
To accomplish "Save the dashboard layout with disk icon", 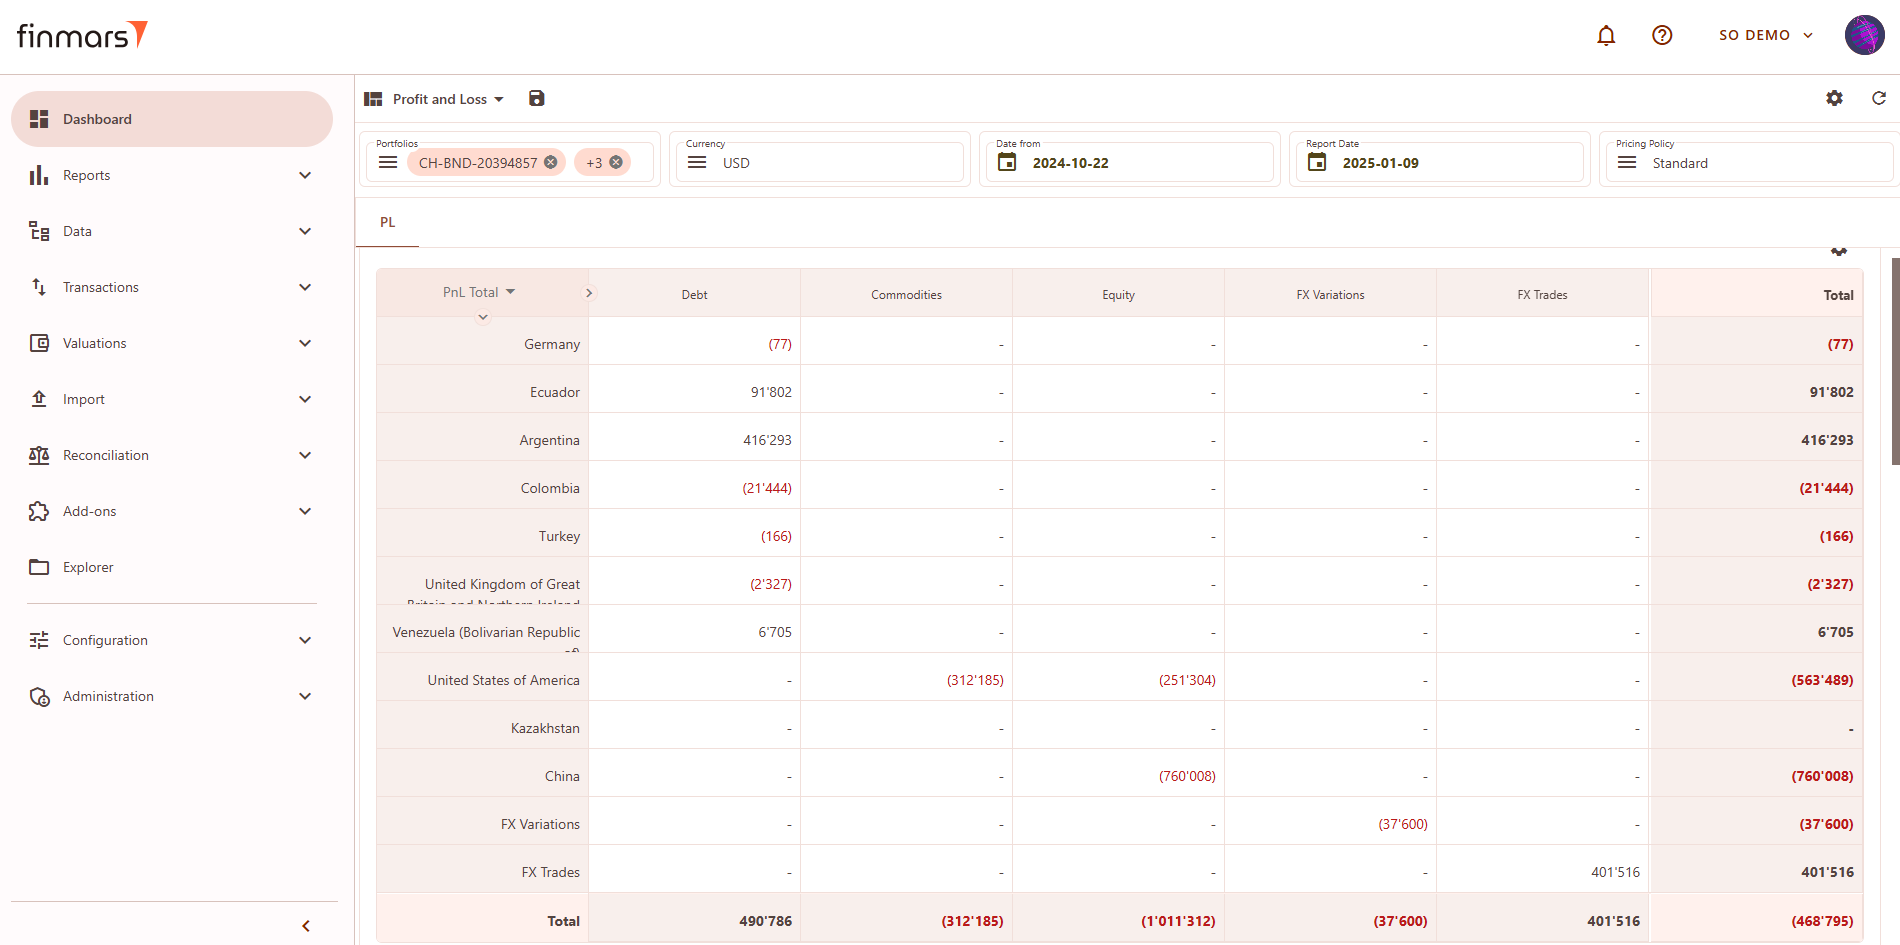I will (537, 98).
